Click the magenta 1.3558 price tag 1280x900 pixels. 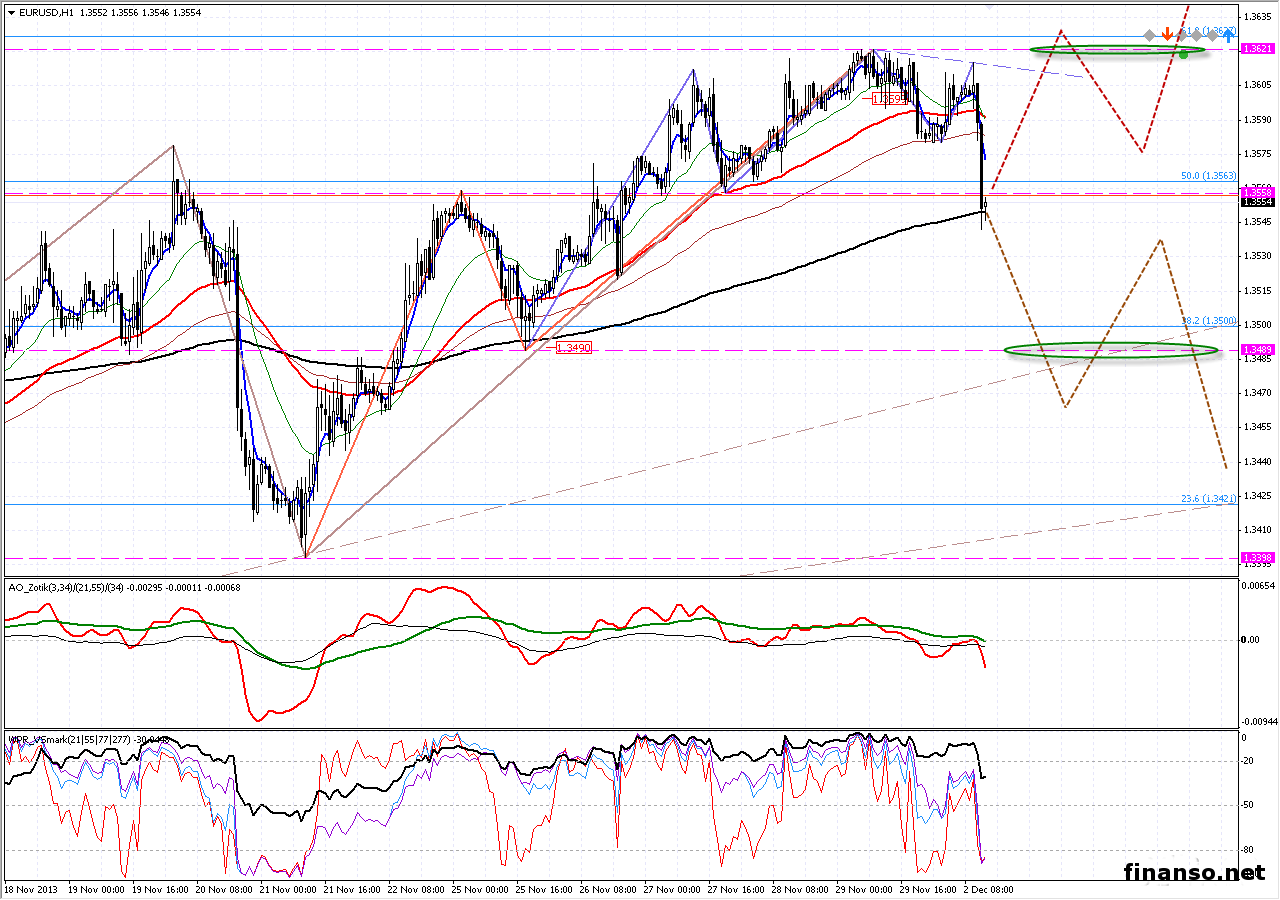(x=1256, y=192)
